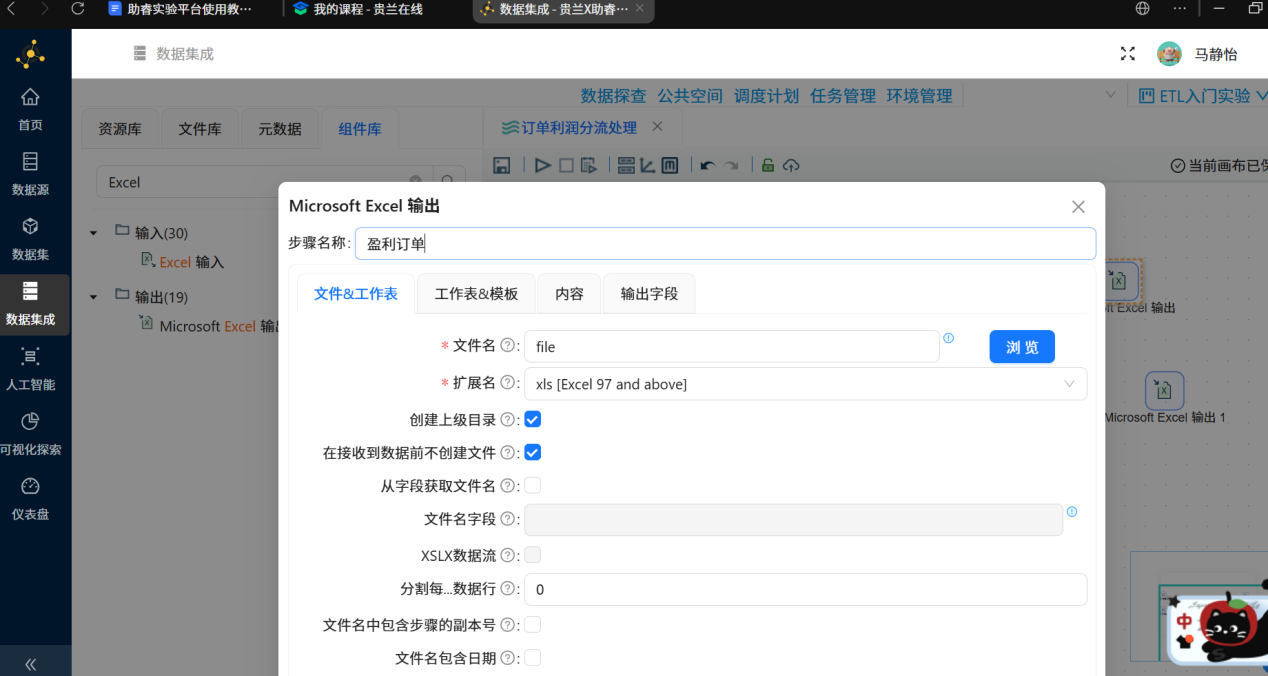Open the ETL入门实验 project dropdown
This screenshot has height=676, width=1268.
coord(1203,96)
